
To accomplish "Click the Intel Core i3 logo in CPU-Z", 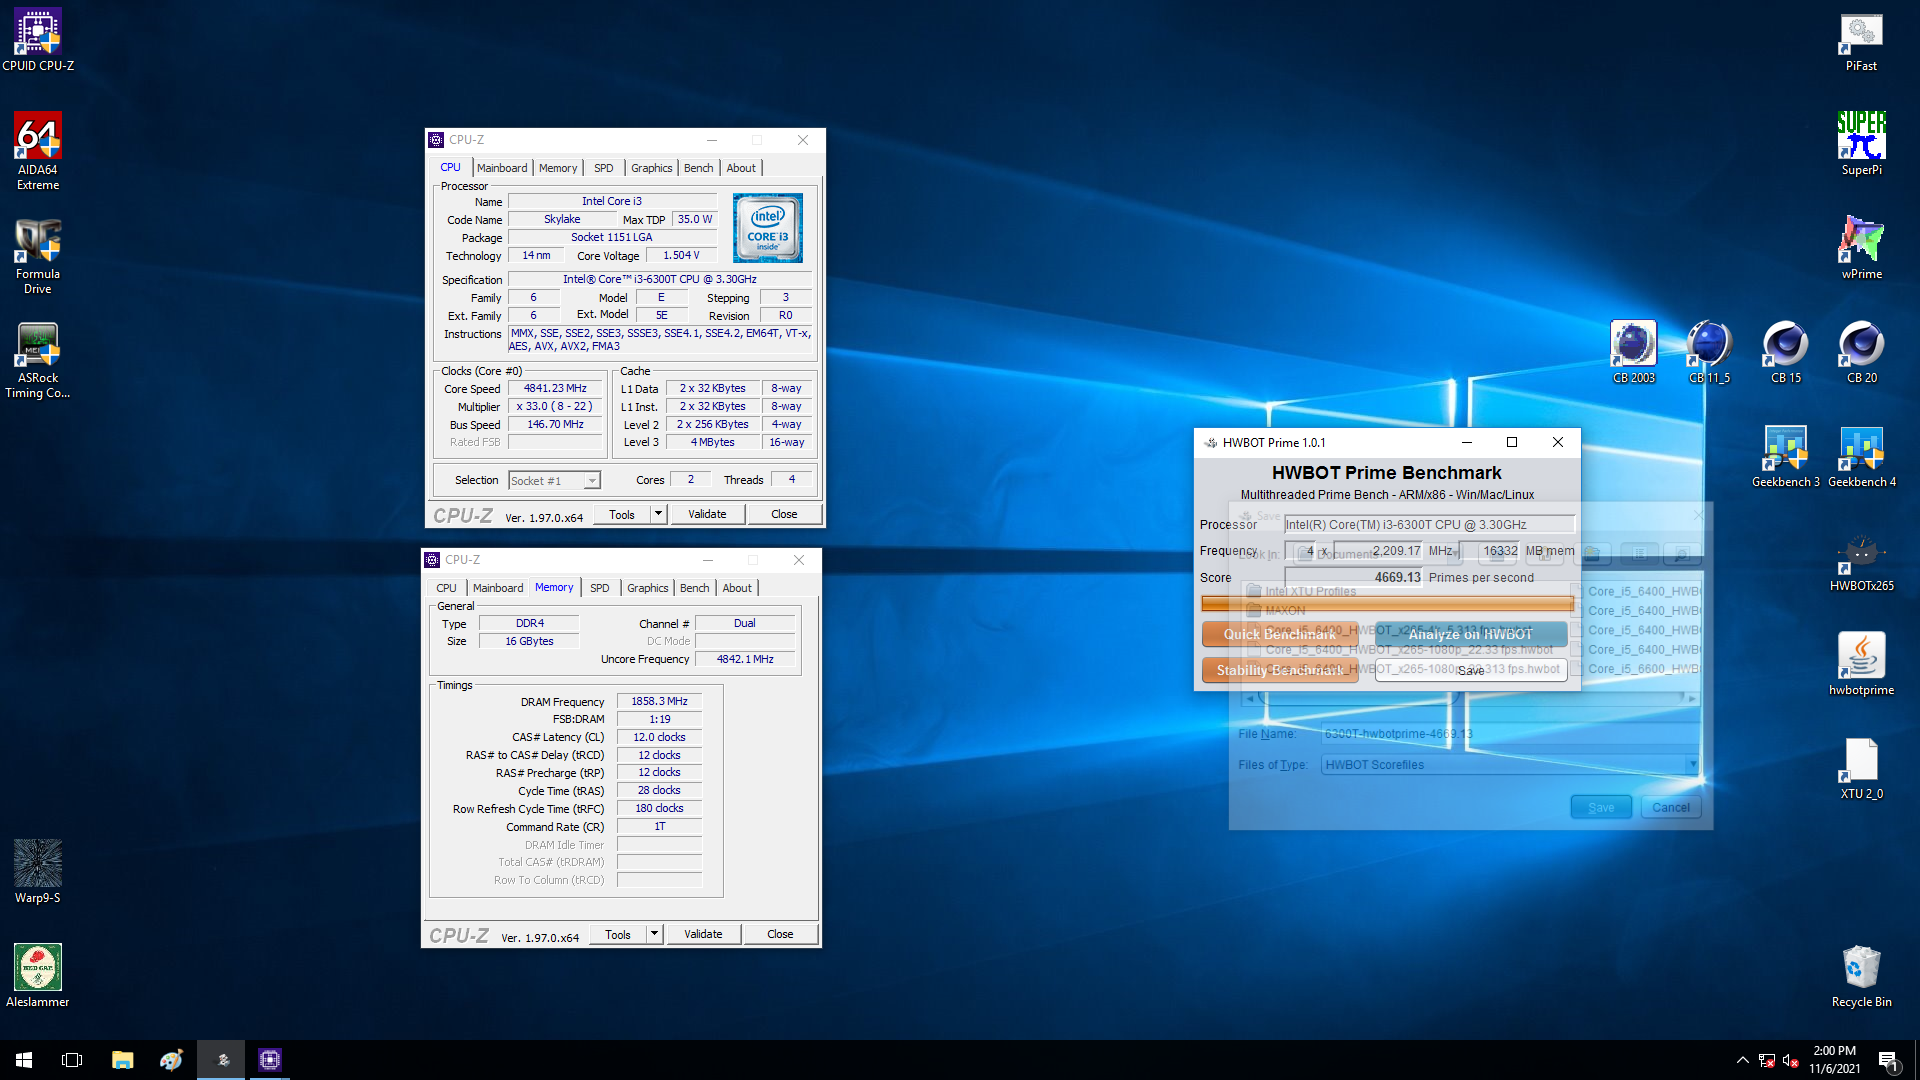I will [768, 229].
